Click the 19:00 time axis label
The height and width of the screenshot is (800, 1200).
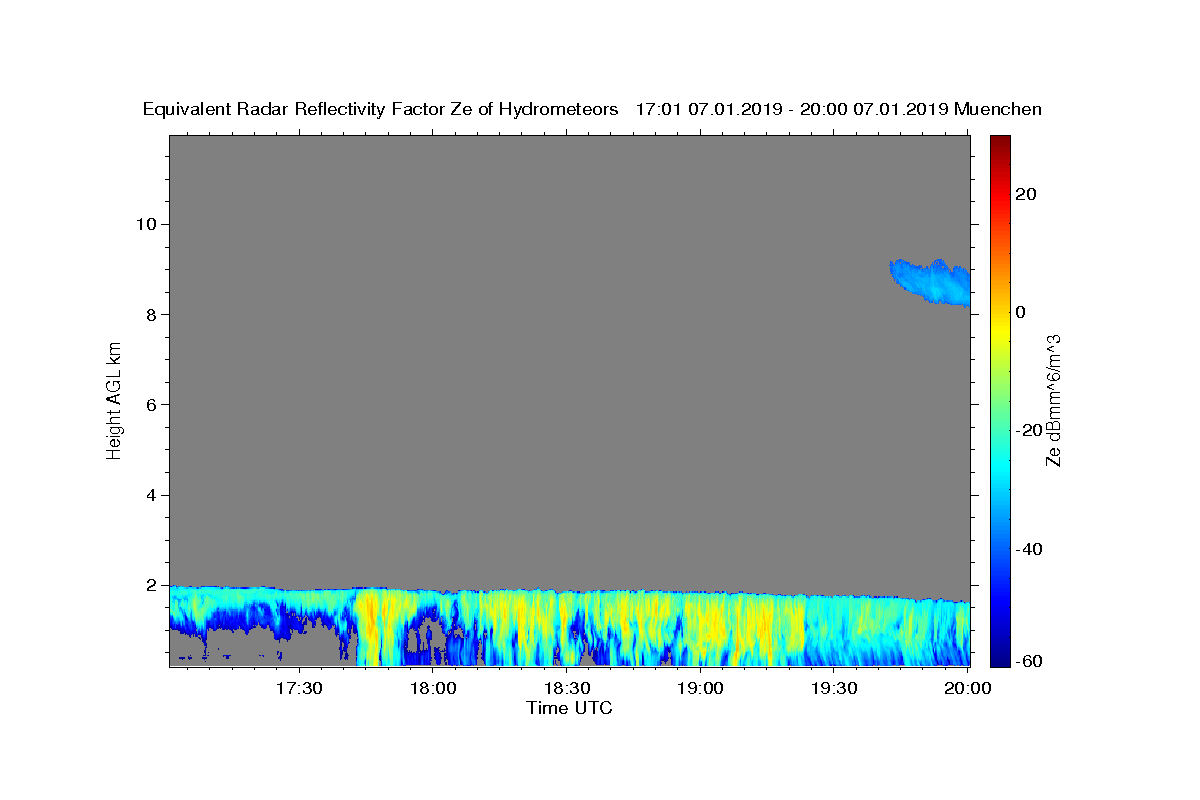click(700, 688)
